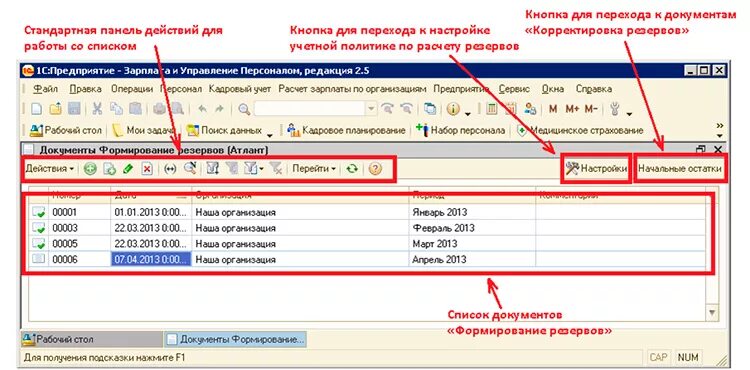This screenshot has width=750, height=370.
Task: Click in the main toolbar search input field
Action: coord(310,109)
